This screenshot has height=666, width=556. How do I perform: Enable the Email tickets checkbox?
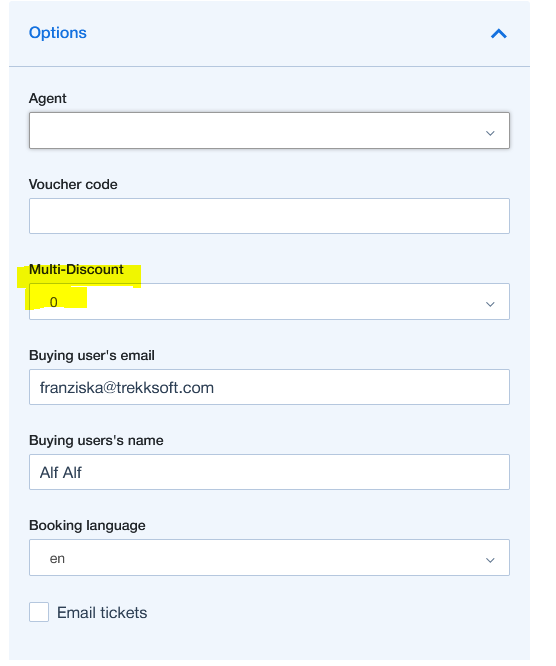point(39,612)
